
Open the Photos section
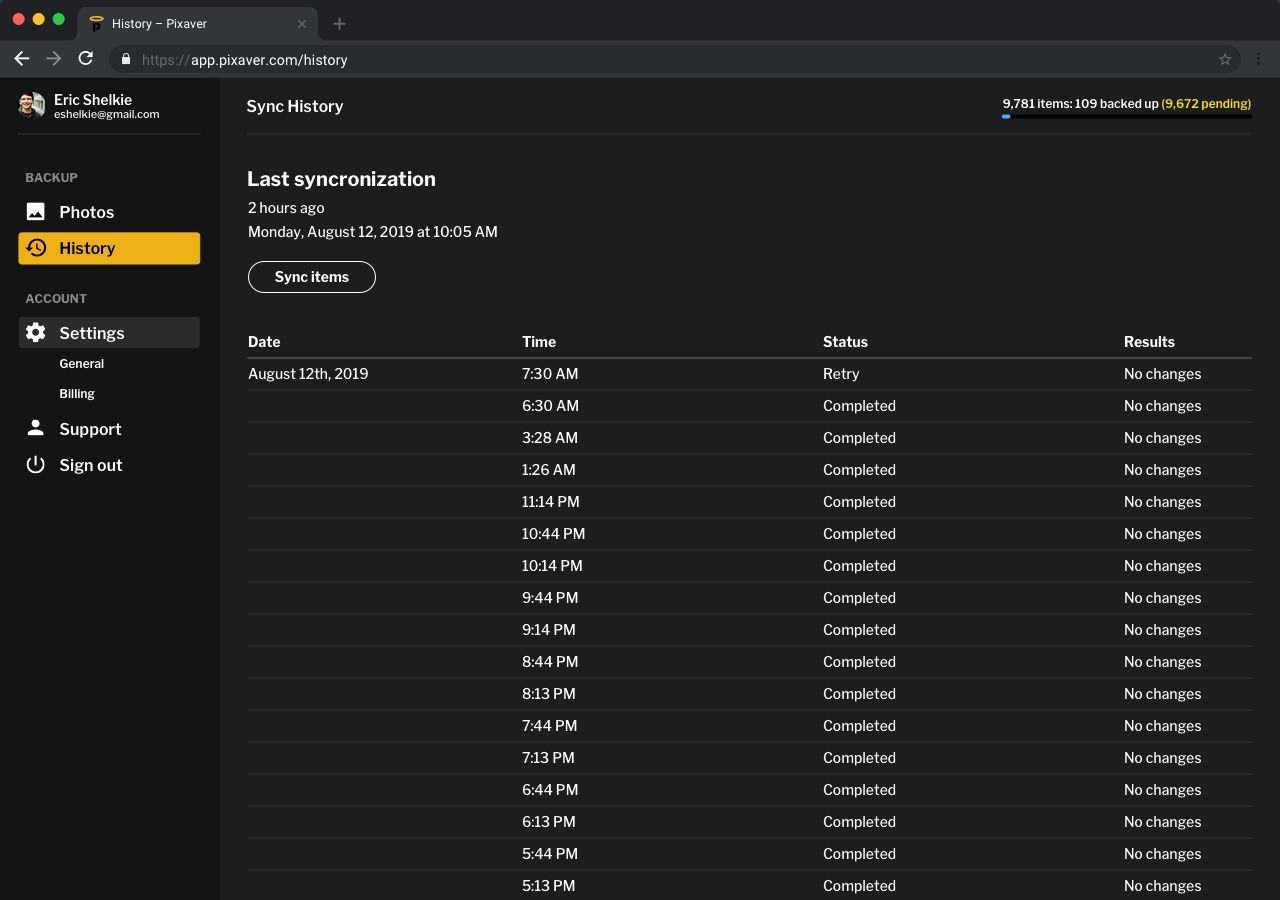tap(109, 212)
